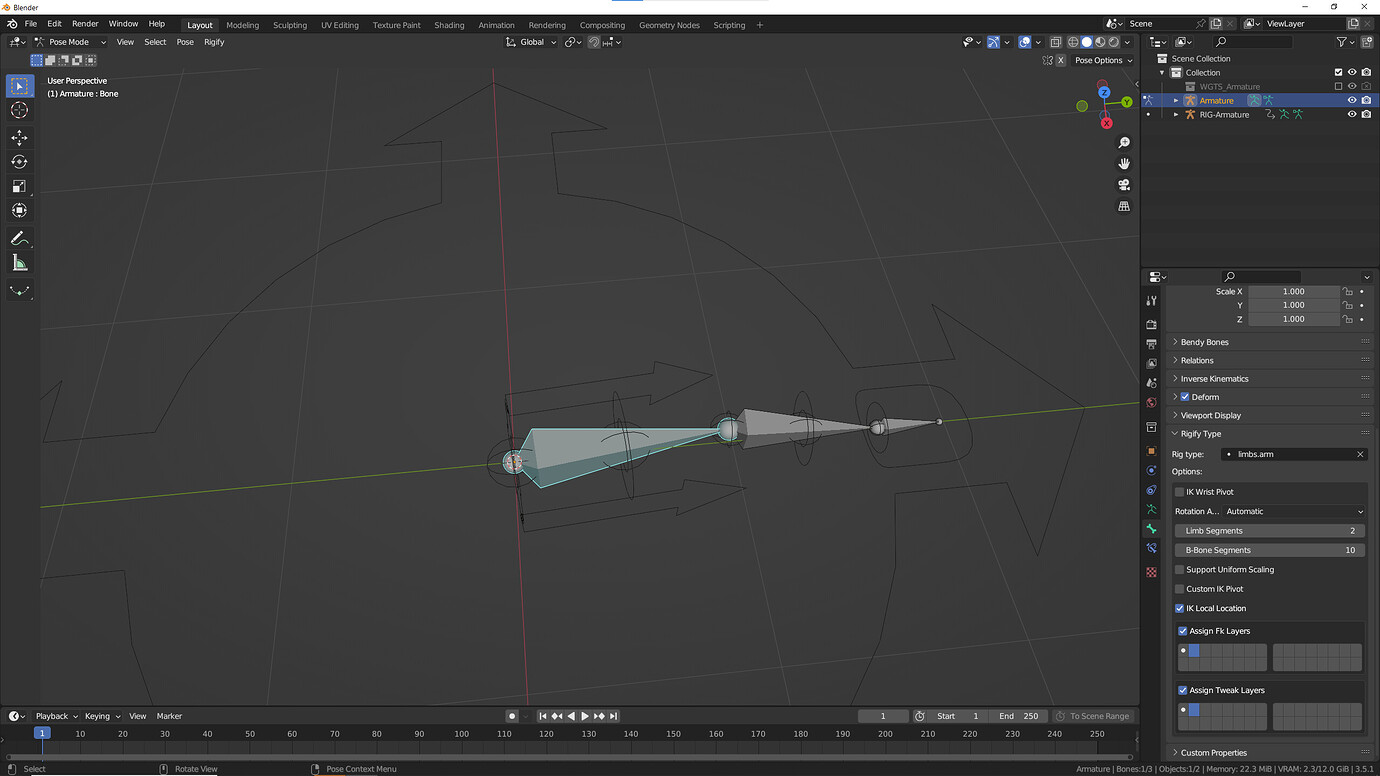Image resolution: width=1380 pixels, height=776 pixels.
Task: Activate the Annotate pencil tool
Action: point(19,238)
